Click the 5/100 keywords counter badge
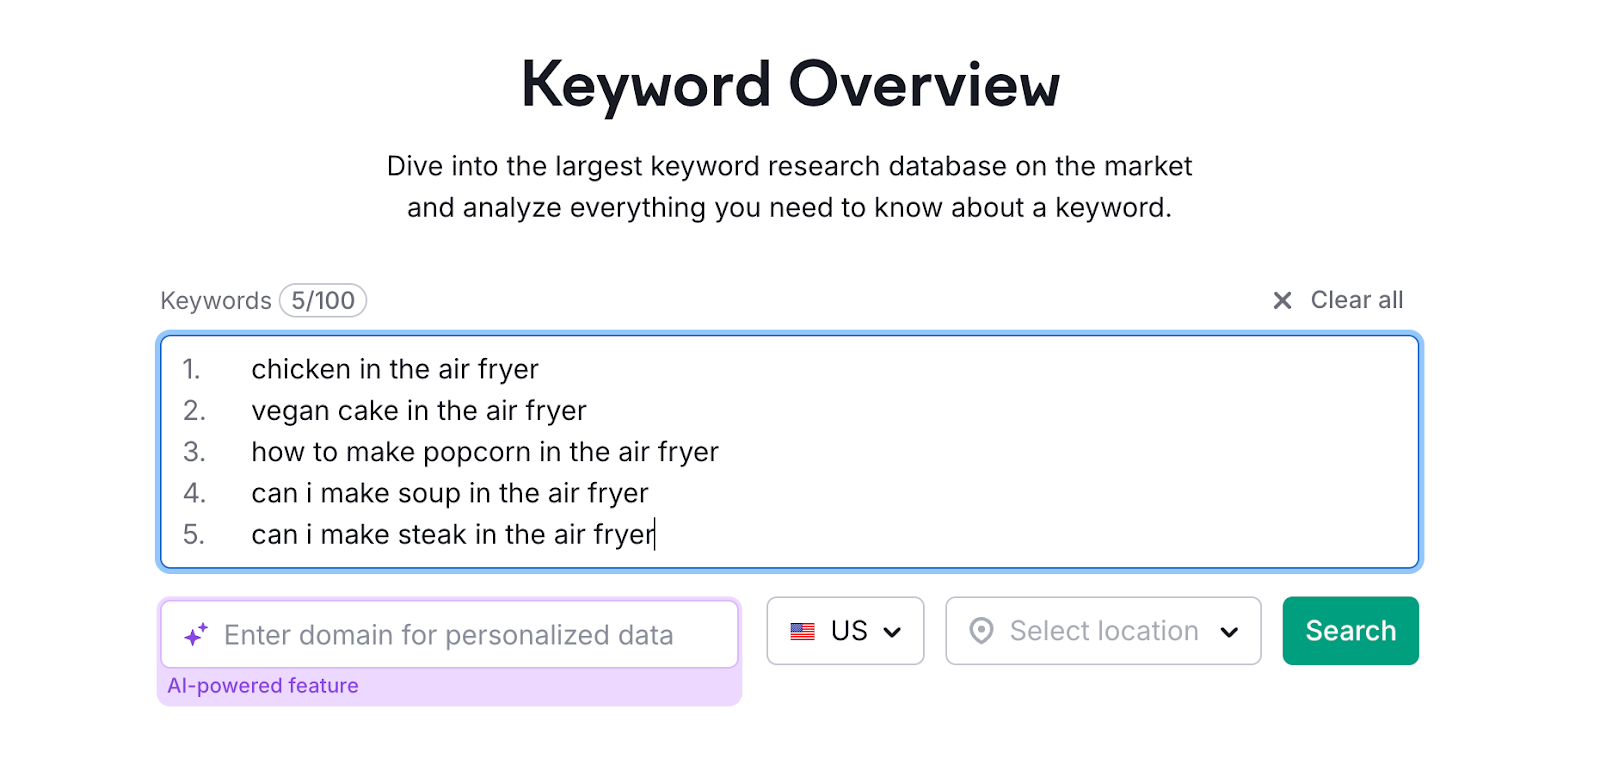Screen dimensions: 1600x759 [322, 300]
